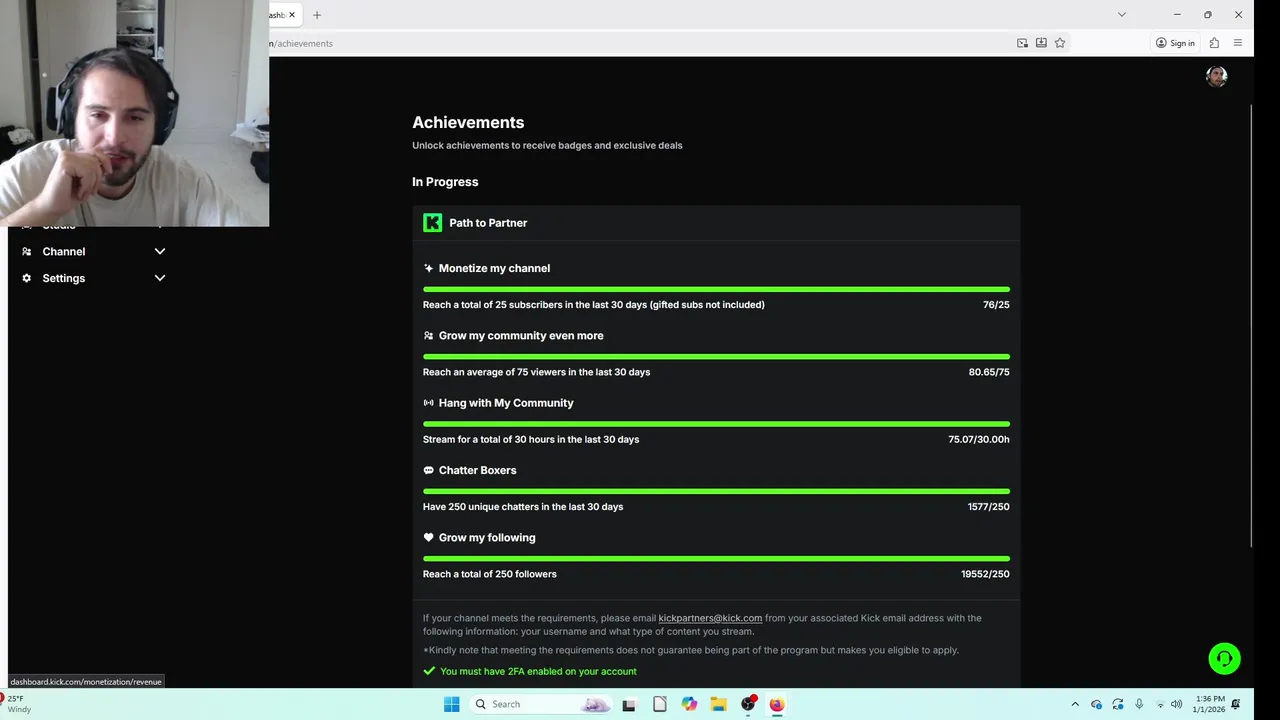
Task: Open the Firefox hamburger application menu
Action: pyautogui.click(x=1238, y=43)
